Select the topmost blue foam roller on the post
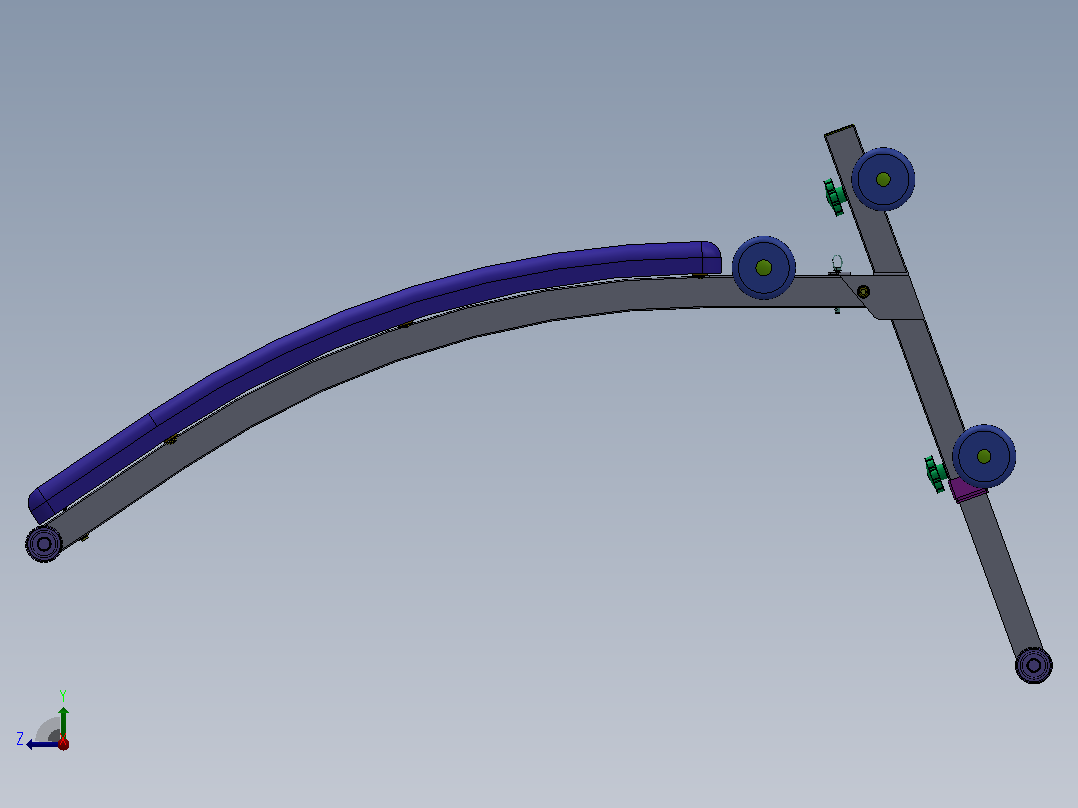This screenshot has width=1078, height=808. (x=883, y=179)
